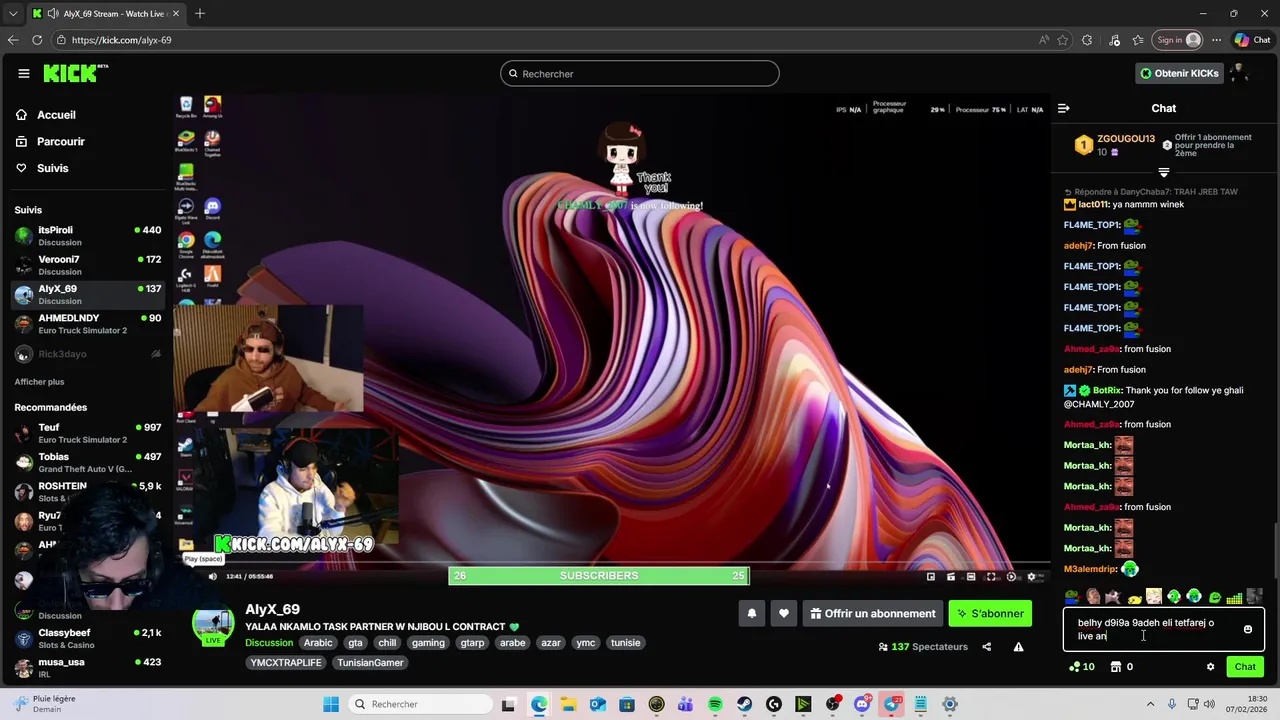
Task: Add page to favorites star icon
Action: 1062,40
